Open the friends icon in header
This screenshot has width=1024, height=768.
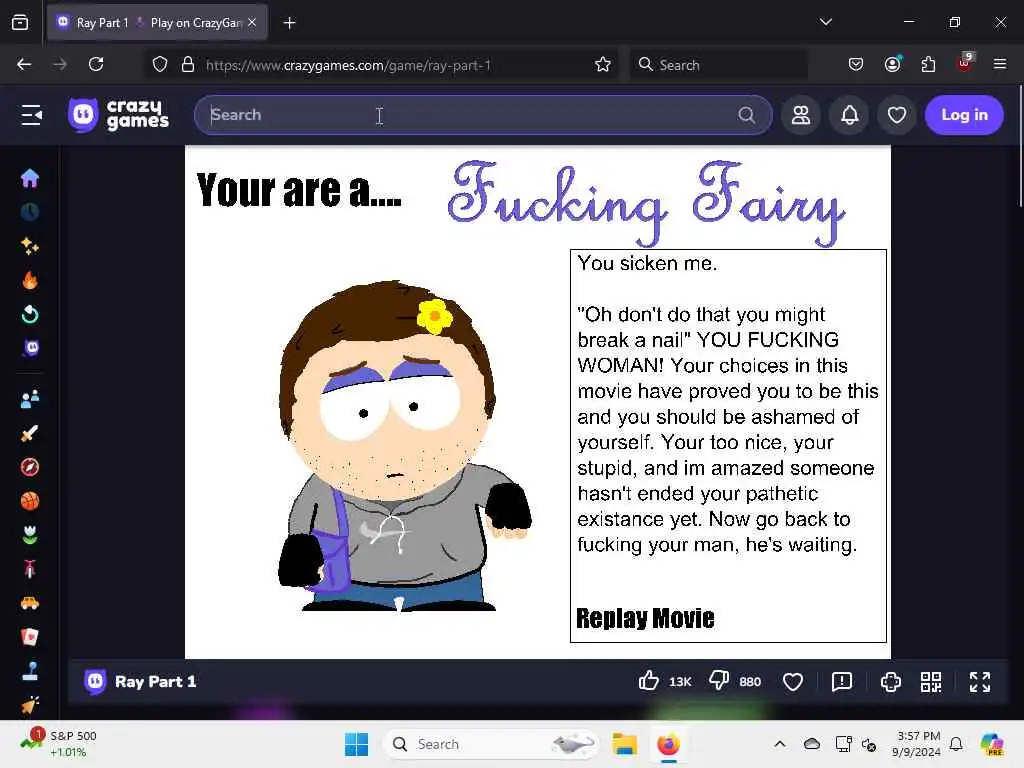tap(801, 115)
